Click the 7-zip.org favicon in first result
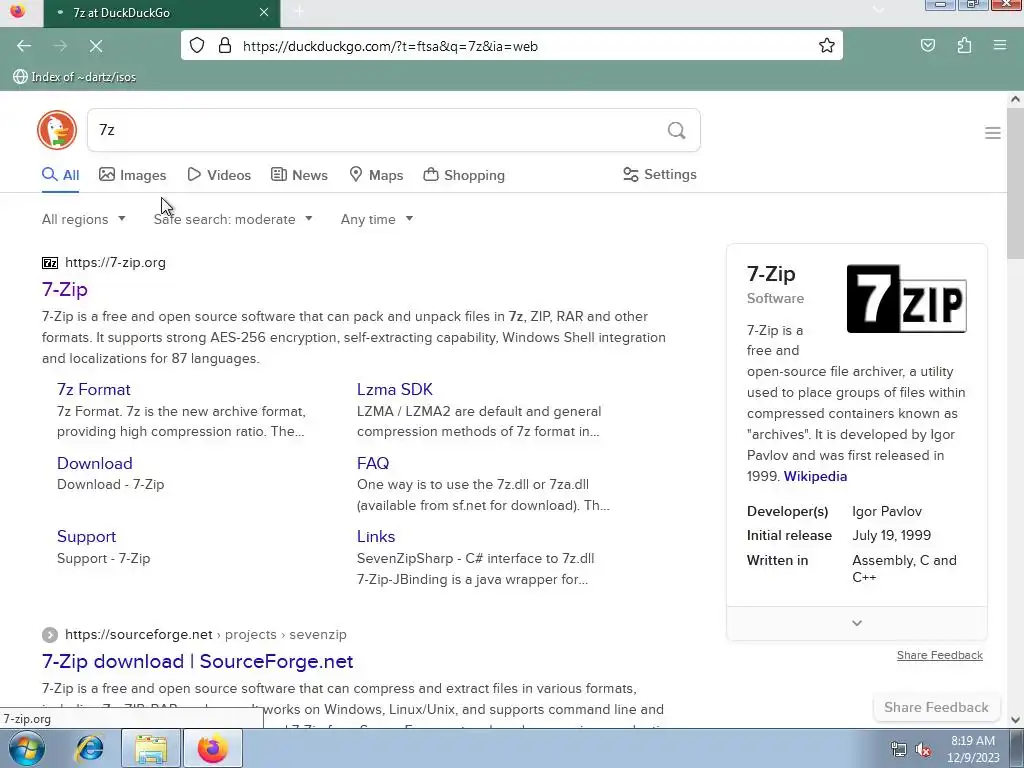The width and height of the screenshot is (1024, 768). (50, 263)
